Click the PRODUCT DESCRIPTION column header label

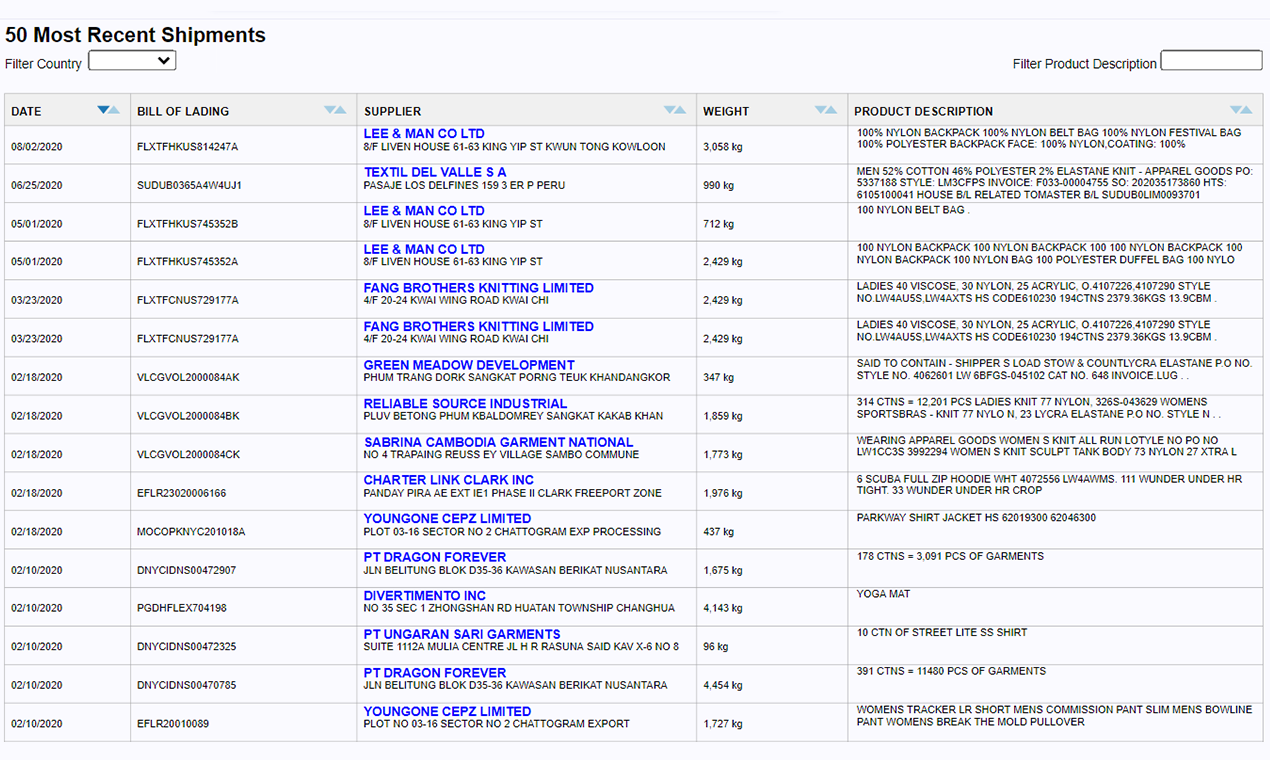coord(923,111)
